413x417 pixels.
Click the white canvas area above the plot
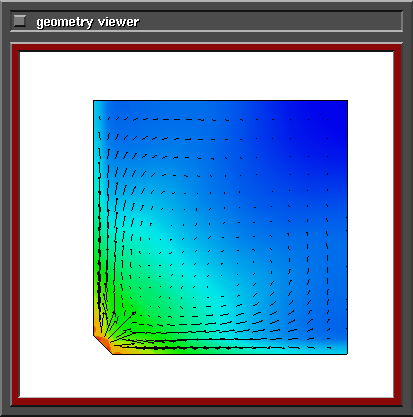point(207,76)
